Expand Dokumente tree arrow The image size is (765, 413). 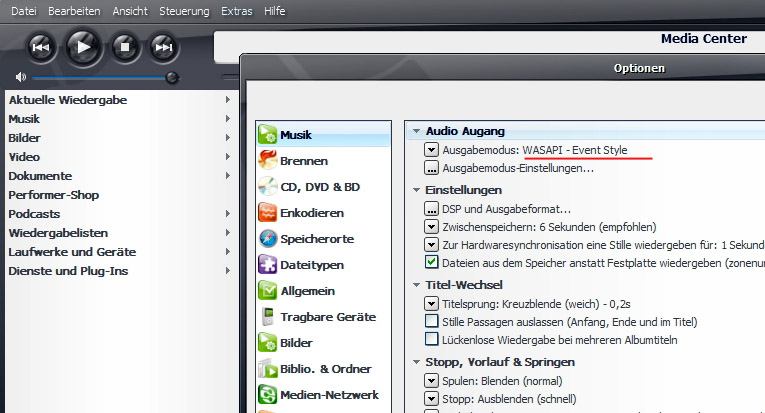(x=227, y=176)
